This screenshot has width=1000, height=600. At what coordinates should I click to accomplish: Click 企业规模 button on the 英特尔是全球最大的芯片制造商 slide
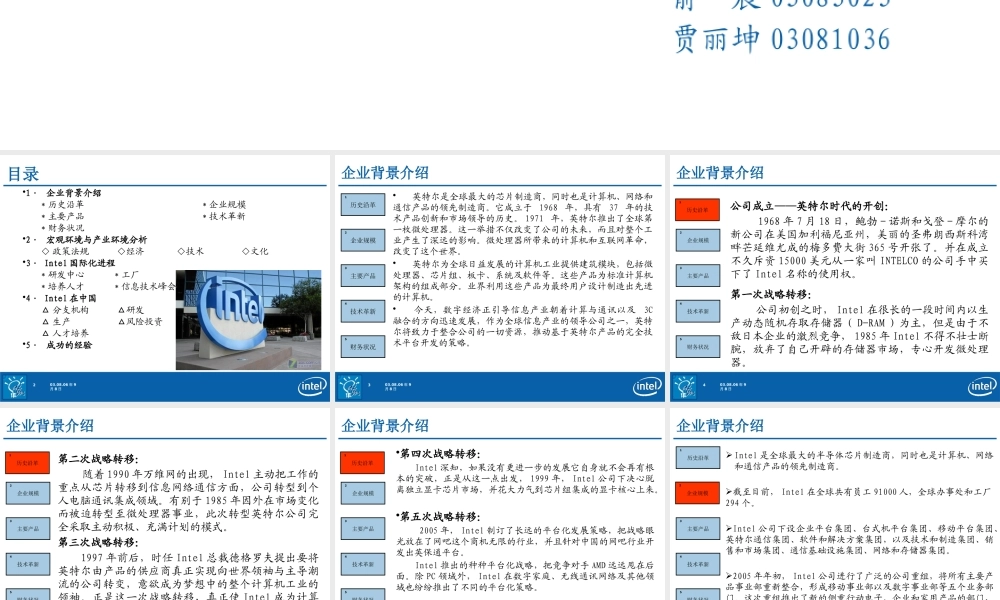pyautogui.click(x=363, y=240)
